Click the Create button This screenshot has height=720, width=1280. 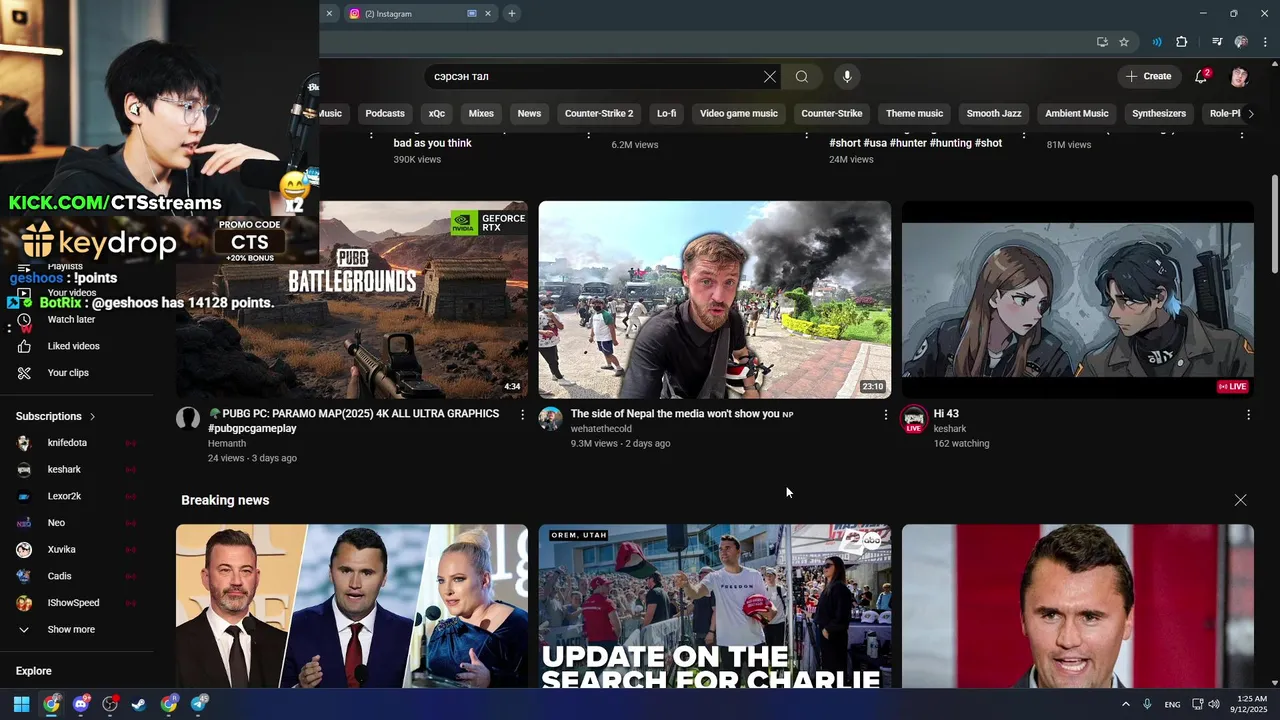(1148, 76)
